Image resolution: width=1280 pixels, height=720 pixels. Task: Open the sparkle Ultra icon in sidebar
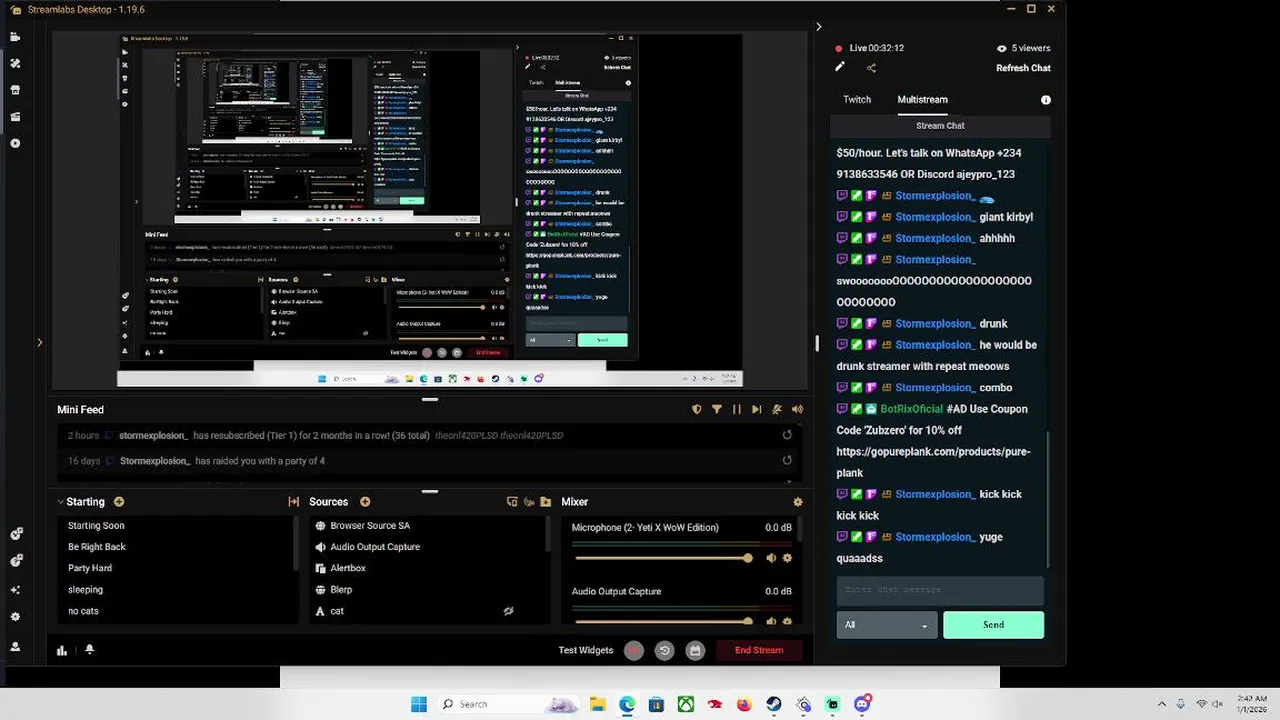pos(15,590)
